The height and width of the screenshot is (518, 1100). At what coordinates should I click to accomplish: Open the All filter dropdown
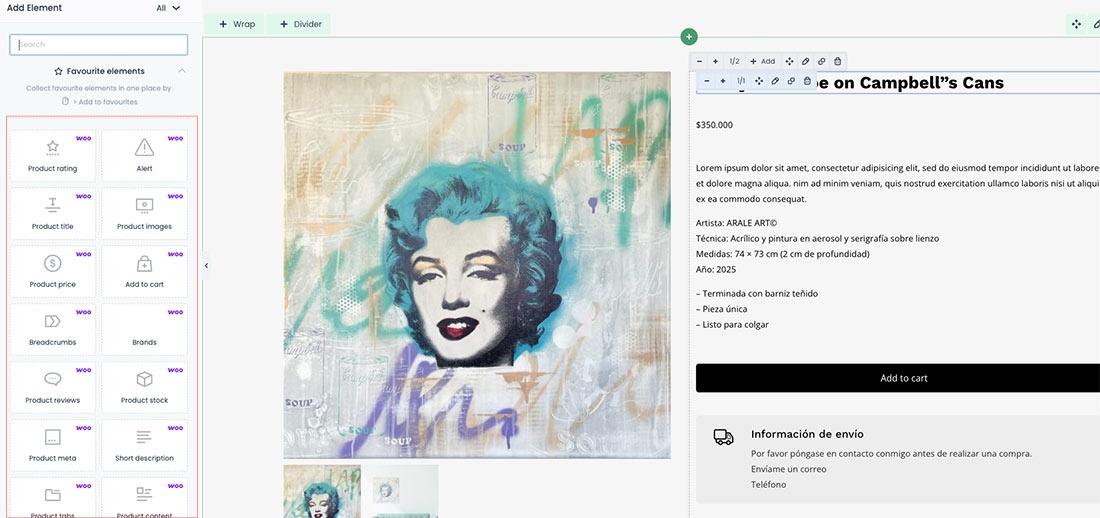168,8
